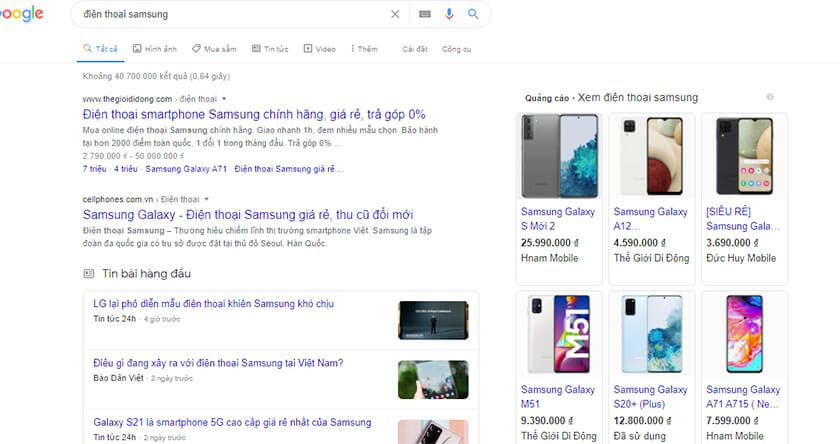Viewport: 840px width, 444px height.
Task: Open the Video tab
Action: 320,49
